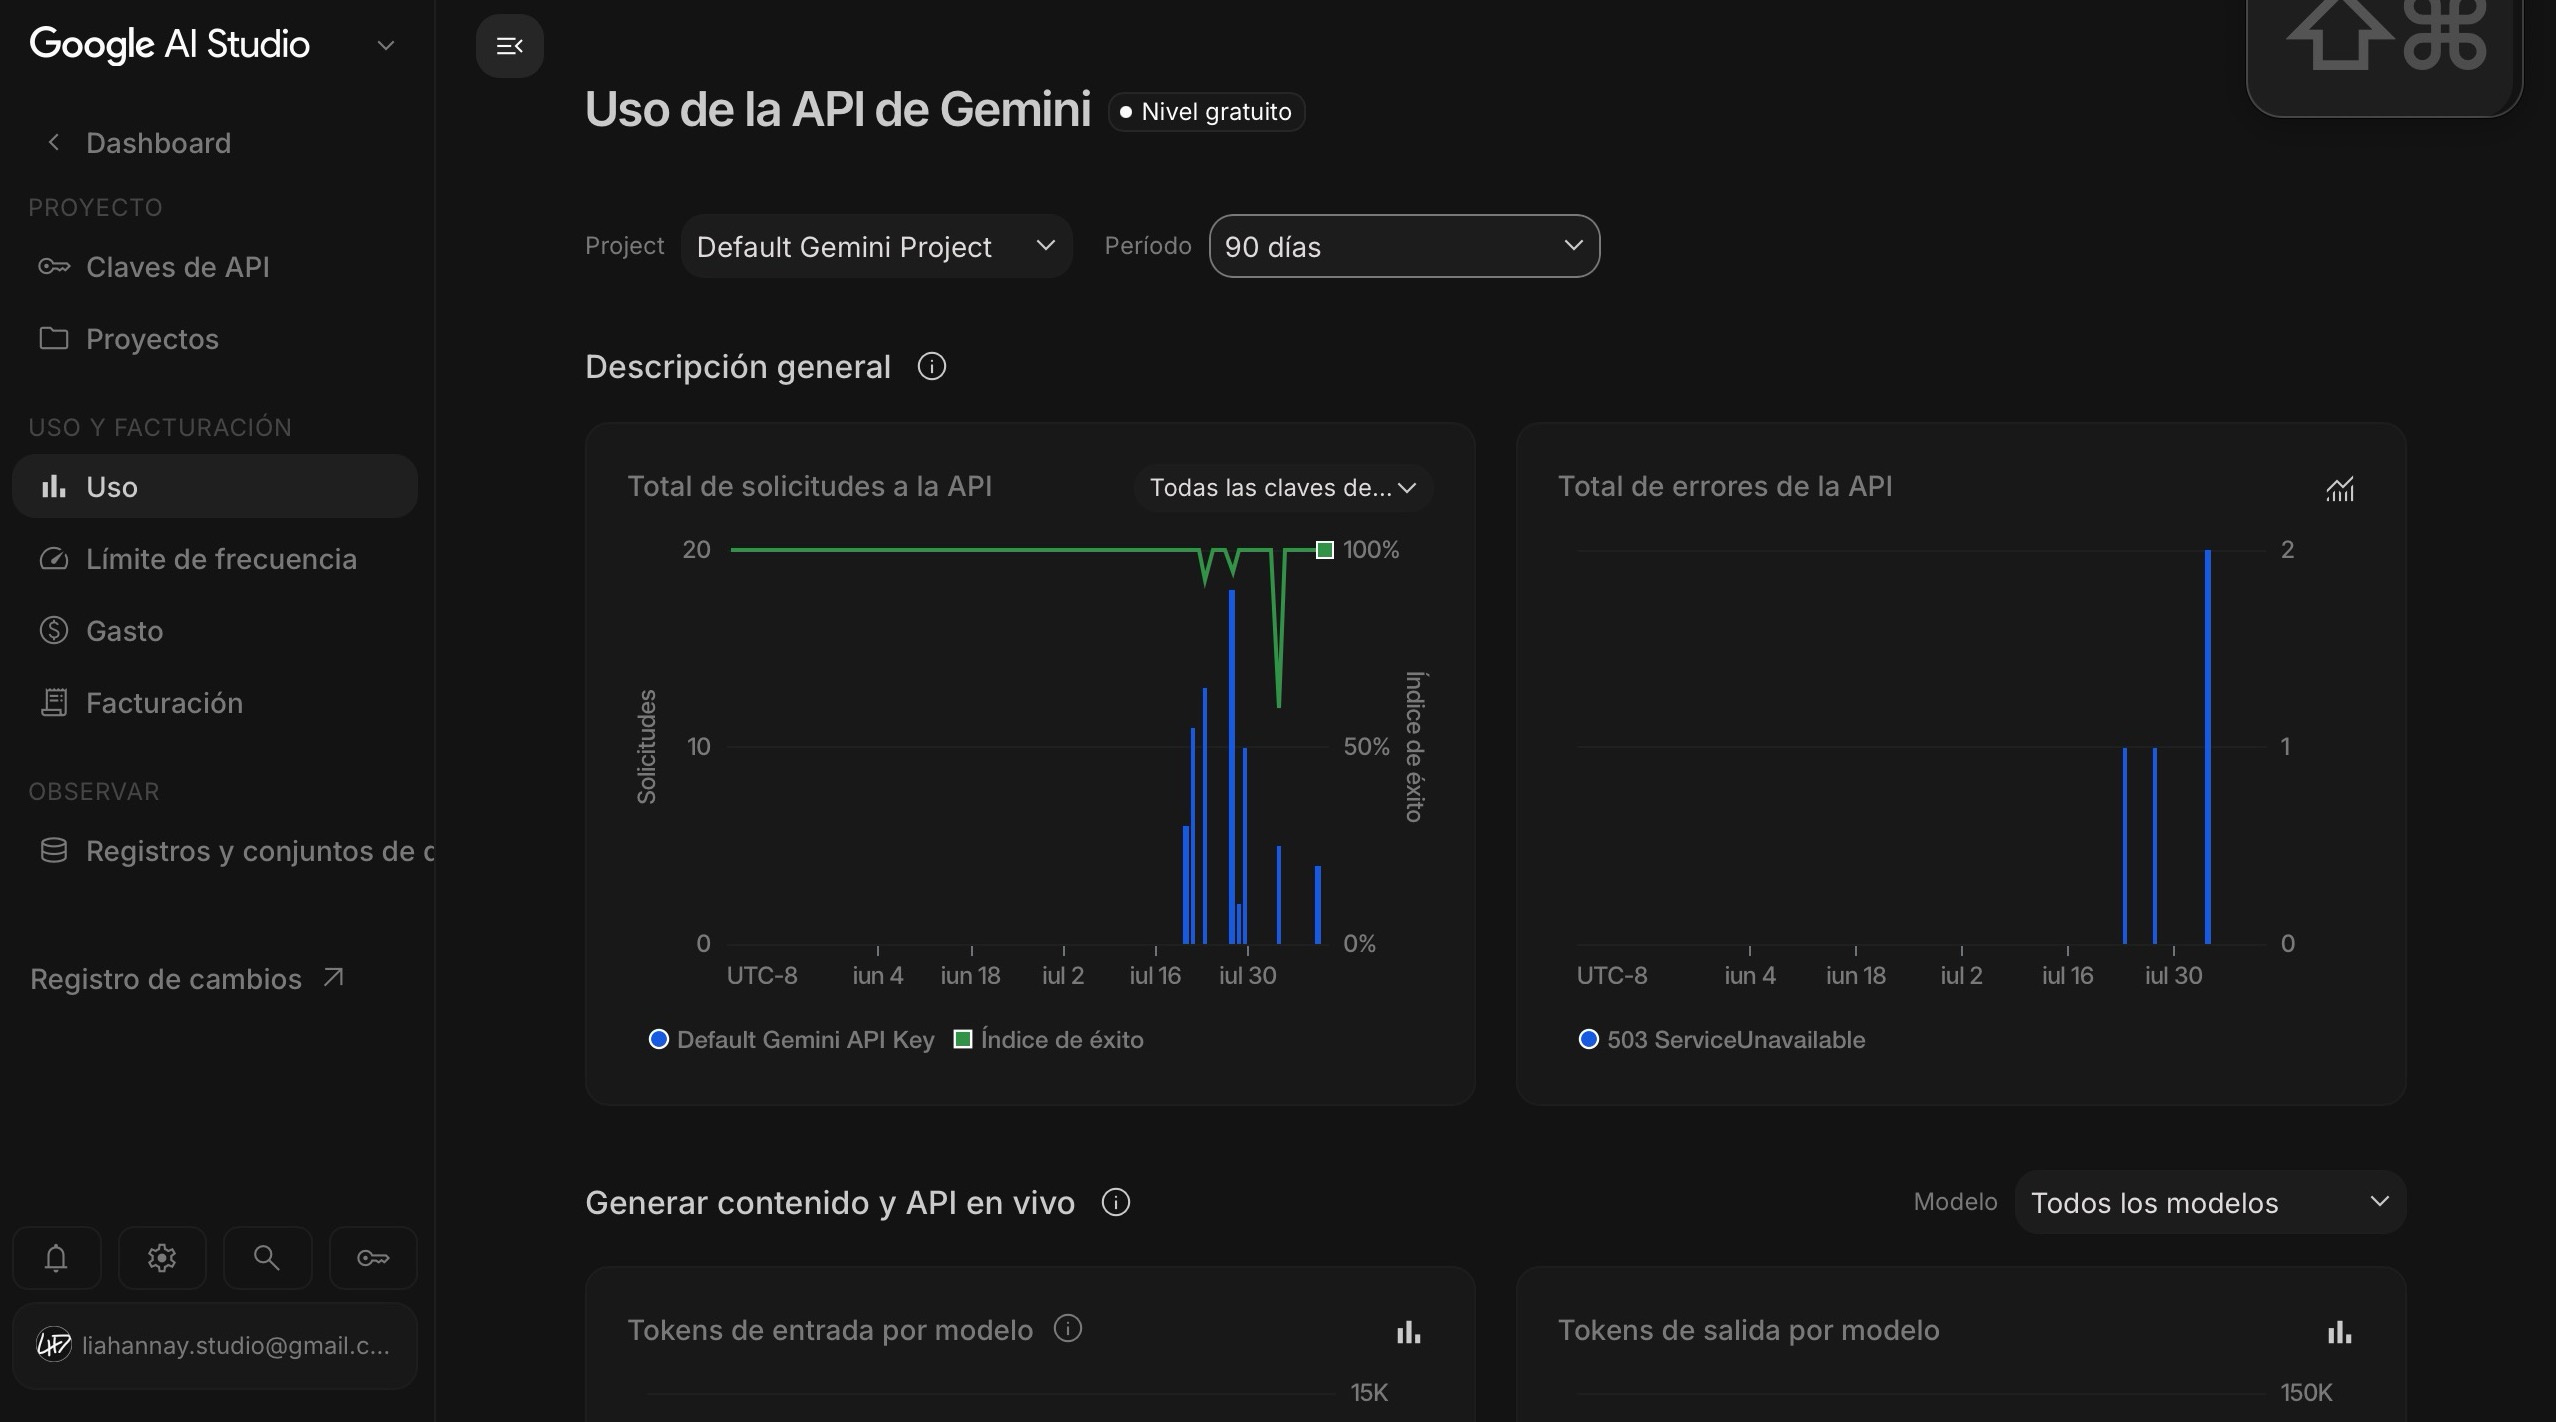
Task: Click info icon beside Descripción general
Action: [931, 367]
